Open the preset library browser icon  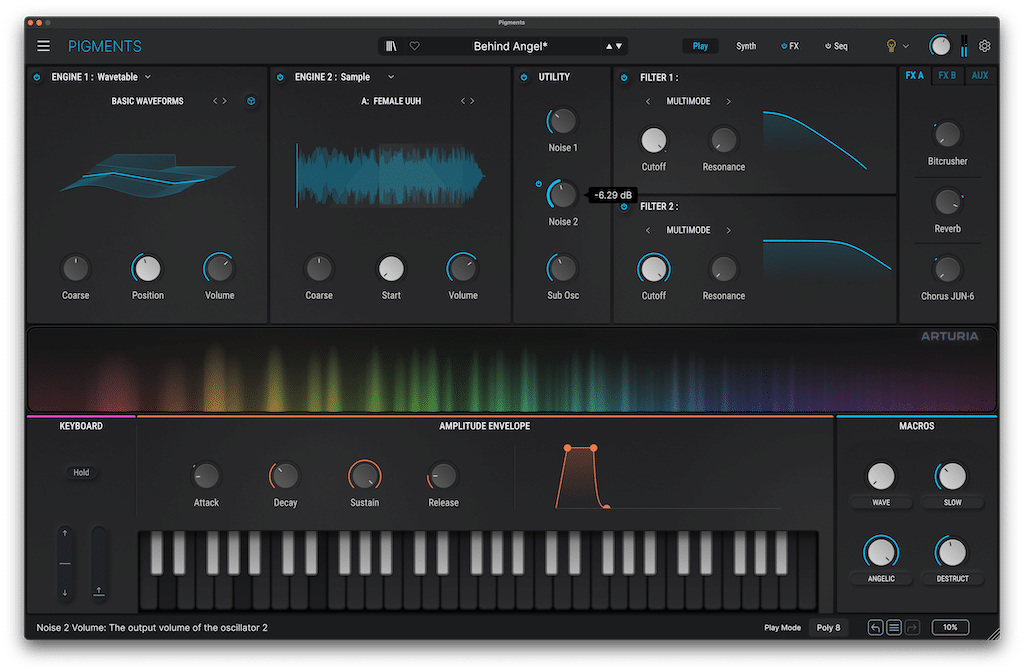click(x=391, y=46)
